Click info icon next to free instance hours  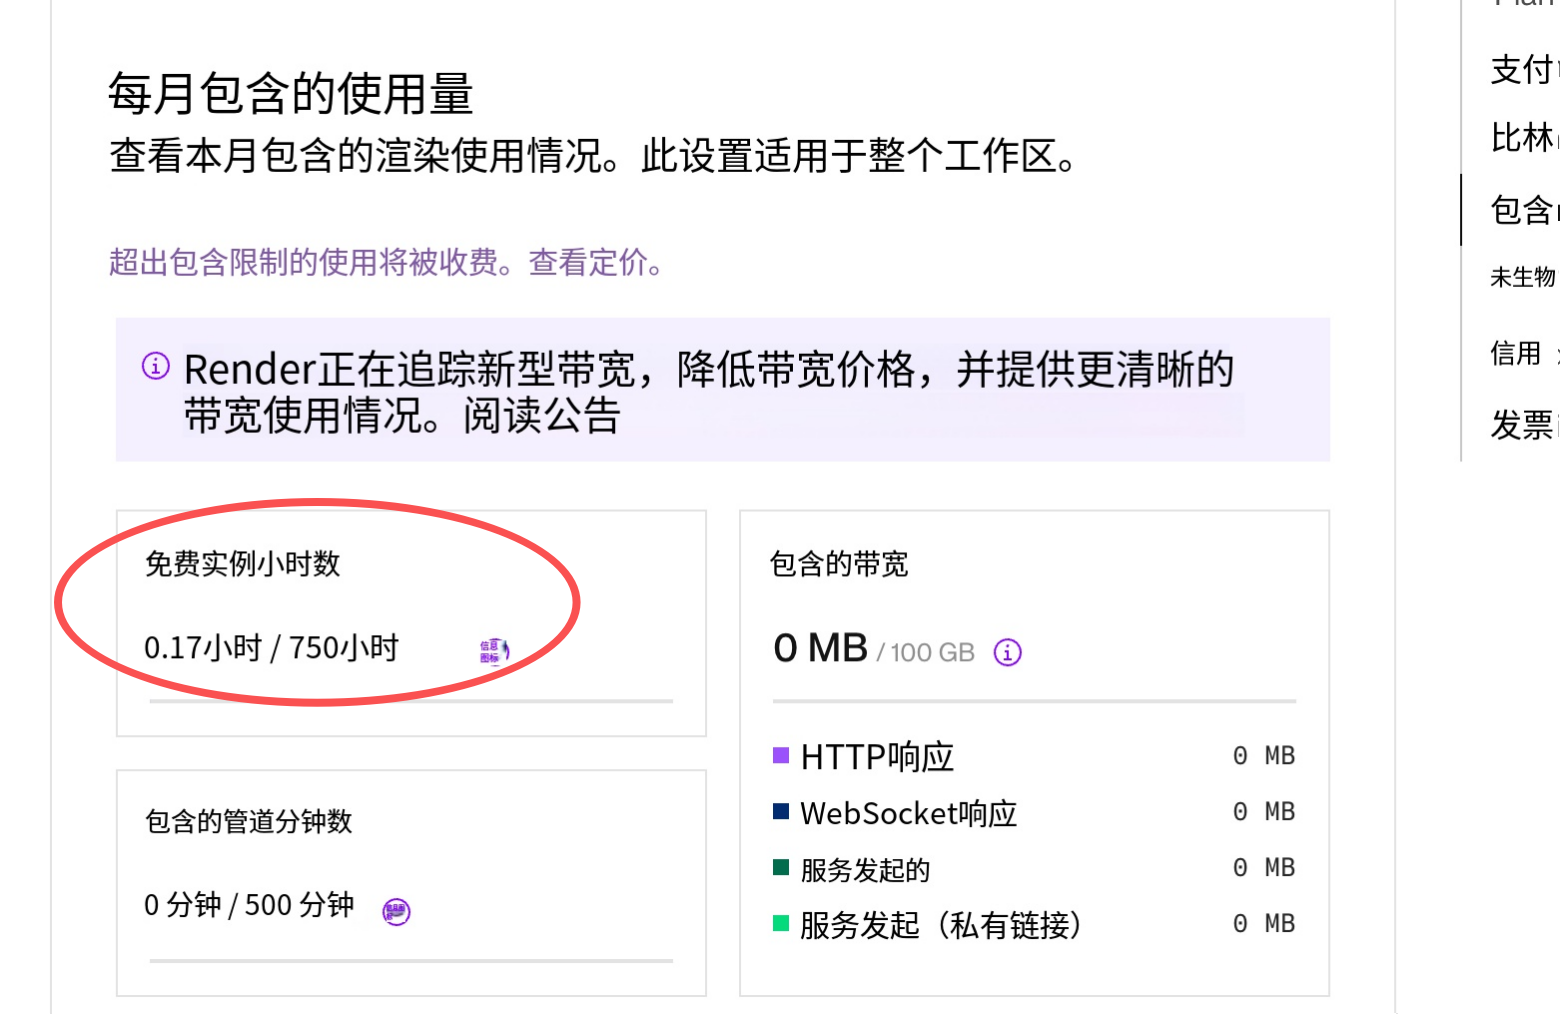[x=492, y=650]
